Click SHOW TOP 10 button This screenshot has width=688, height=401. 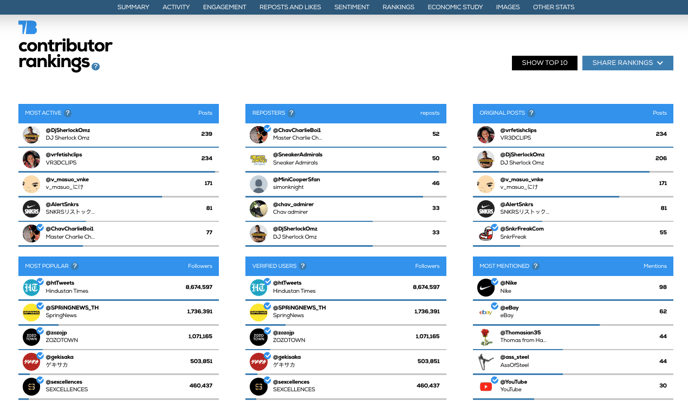pyautogui.click(x=545, y=63)
